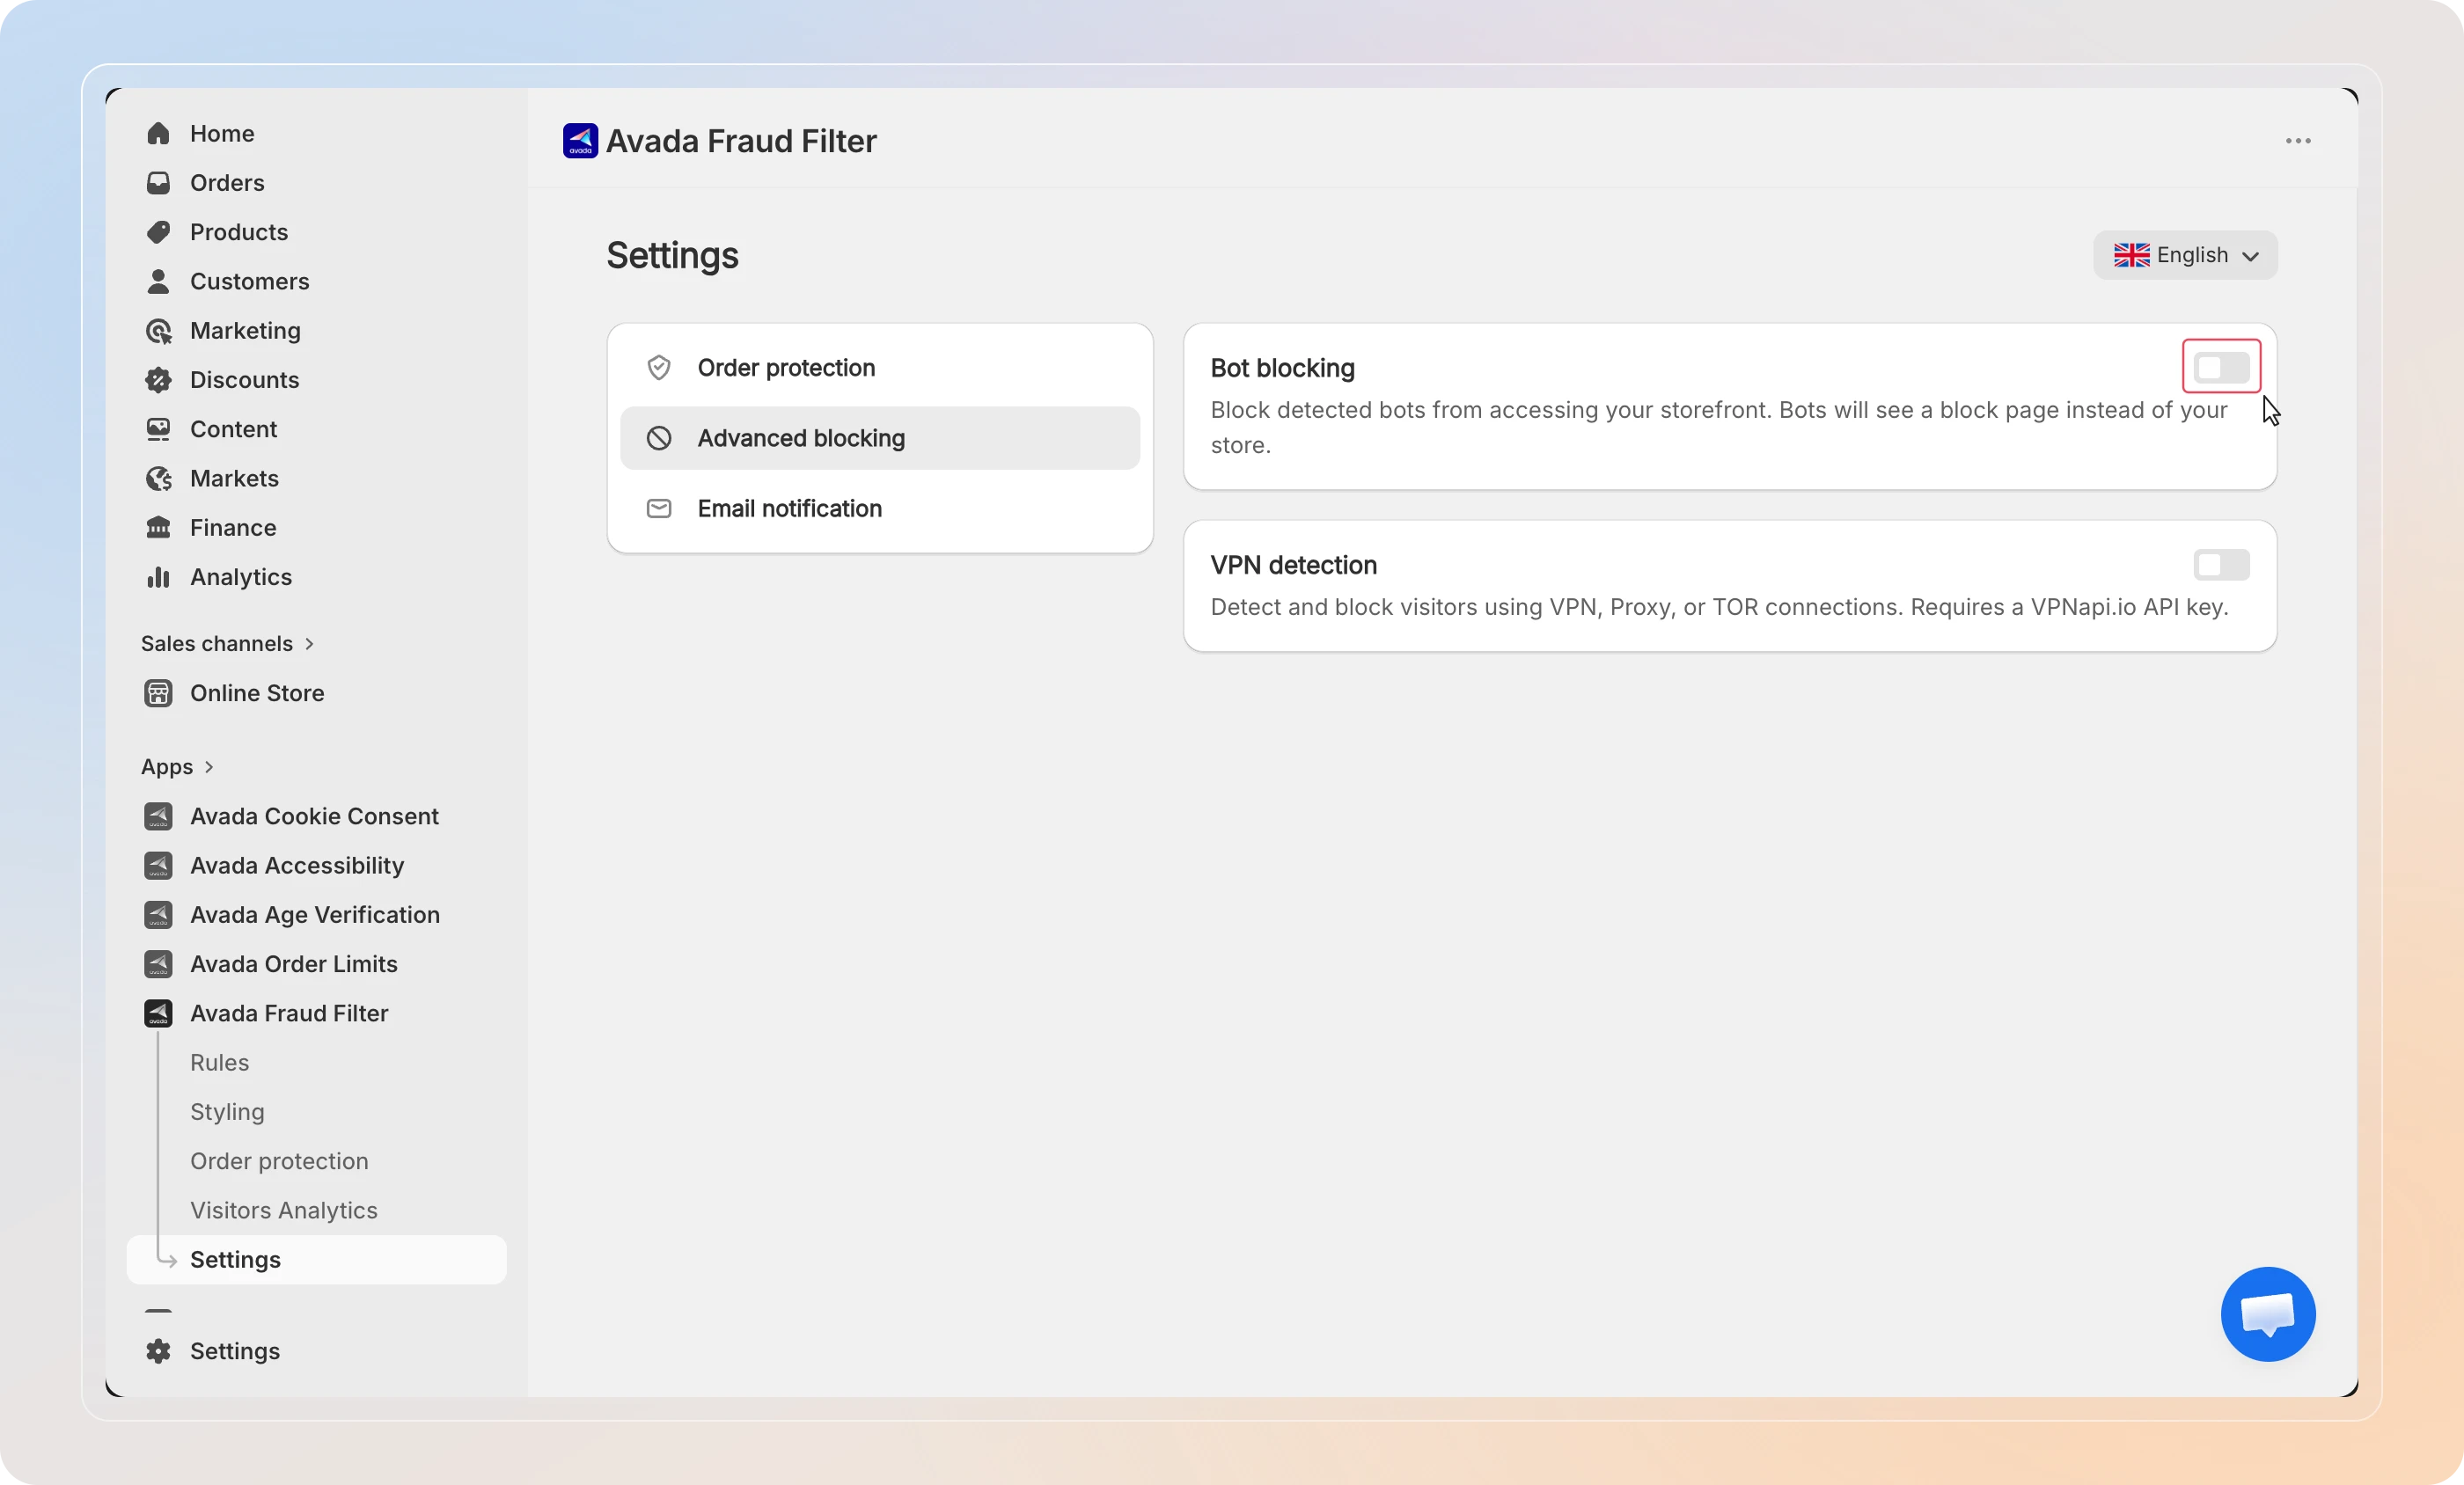Open Visitors Analytics in the sidebar
The image size is (2464, 1485).
coord(284,1210)
